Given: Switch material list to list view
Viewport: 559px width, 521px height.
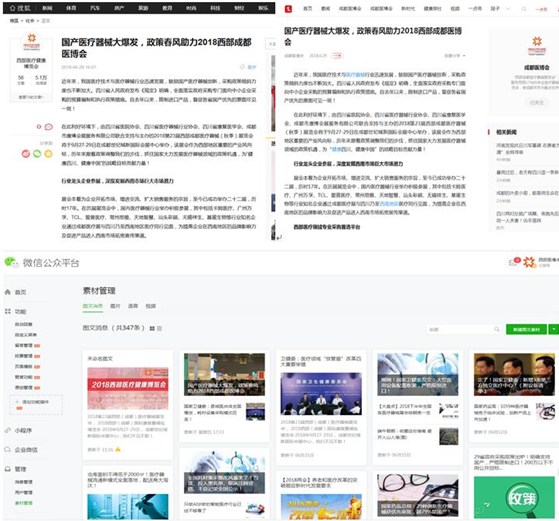Looking at the screenshot, I should (159, 328).
